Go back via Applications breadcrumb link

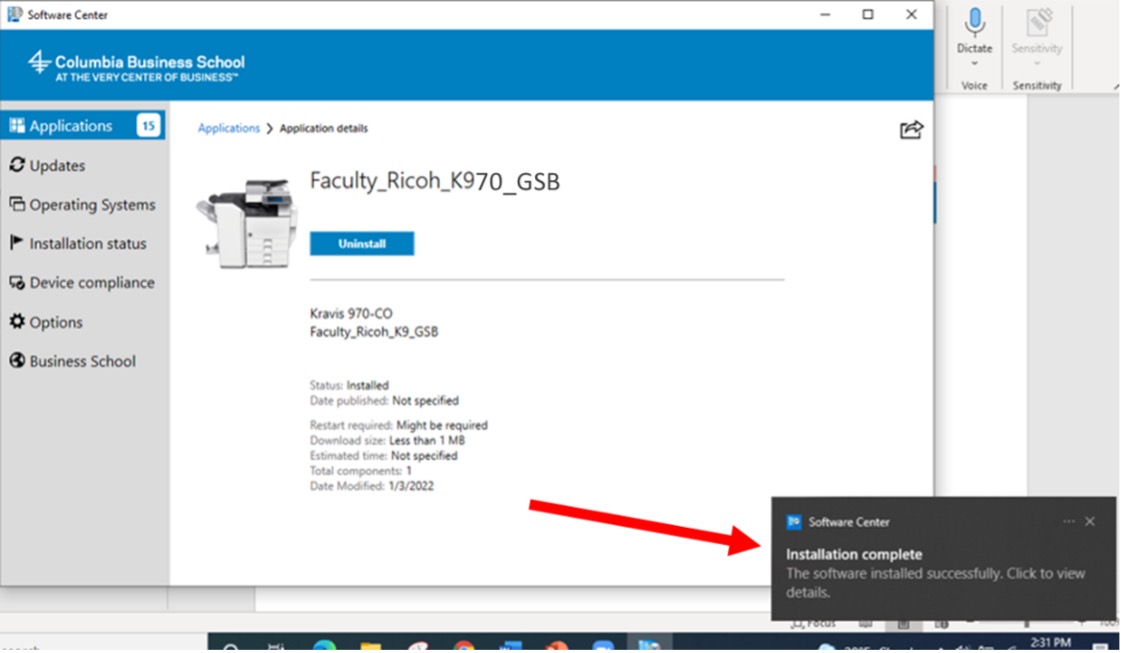pyautogui.click(x=229, y=128)
